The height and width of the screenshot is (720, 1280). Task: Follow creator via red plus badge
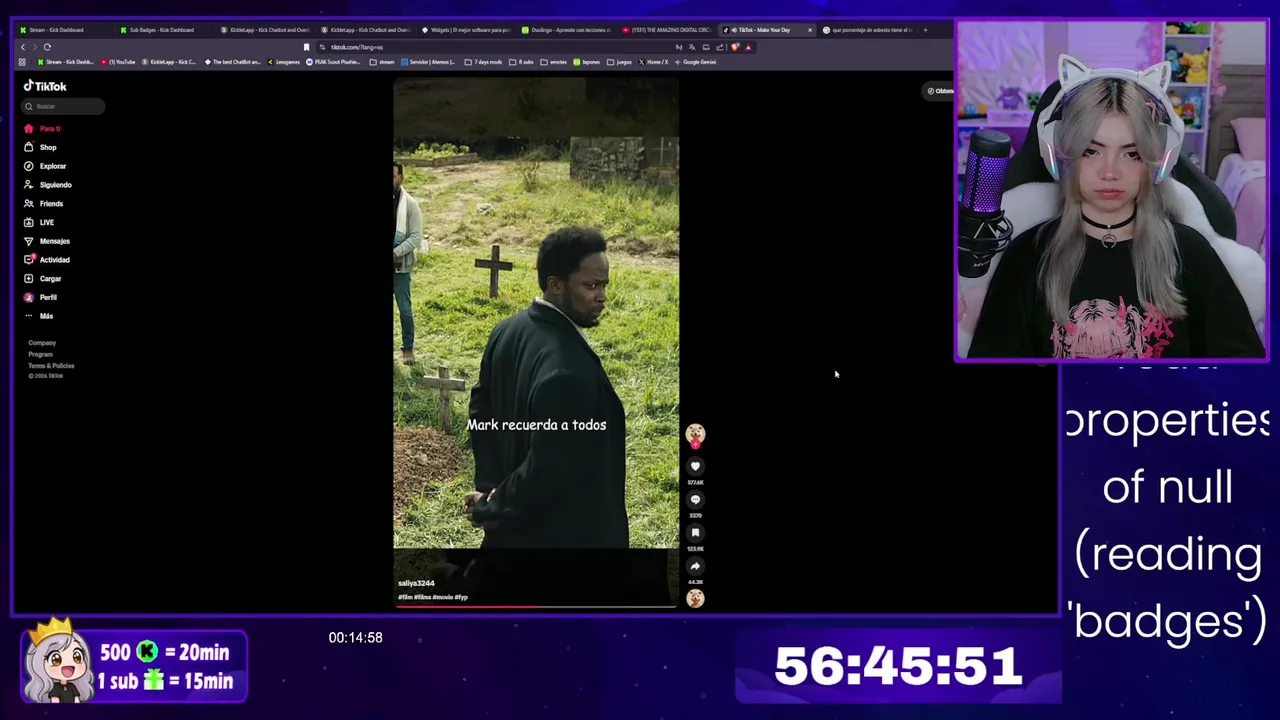695,444
